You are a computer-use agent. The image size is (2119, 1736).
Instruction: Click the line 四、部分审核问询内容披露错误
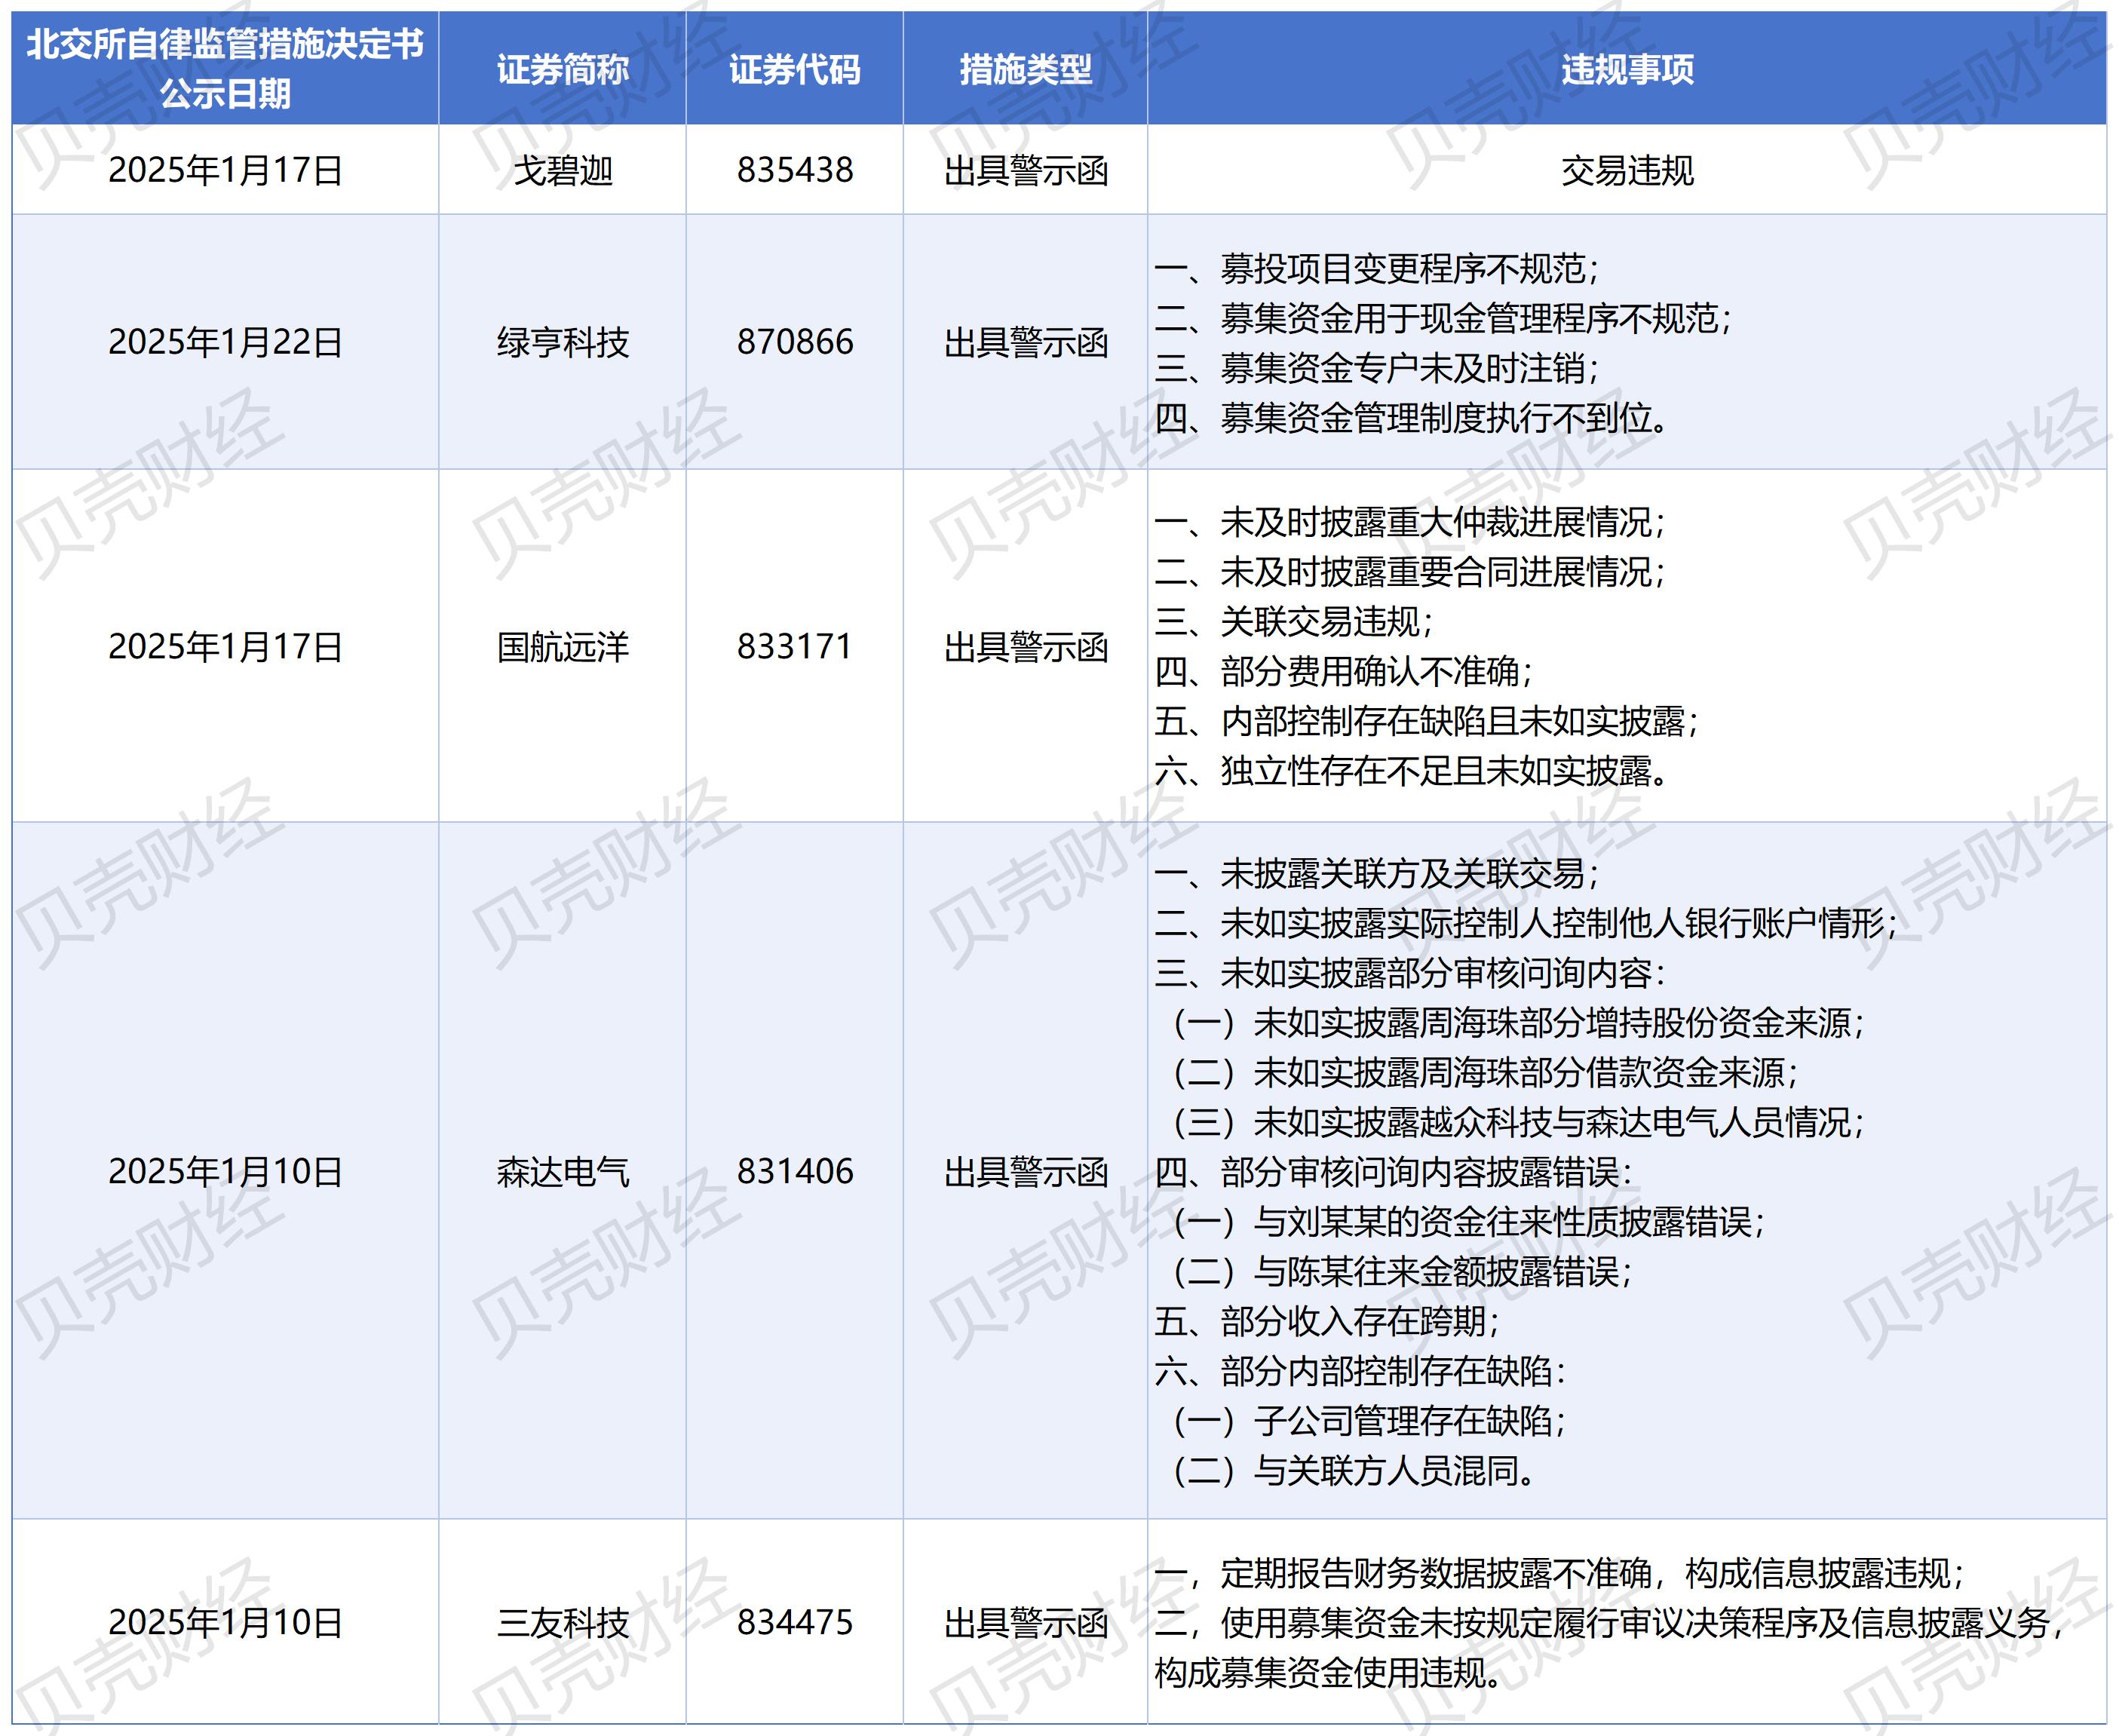[1394, 1172]
